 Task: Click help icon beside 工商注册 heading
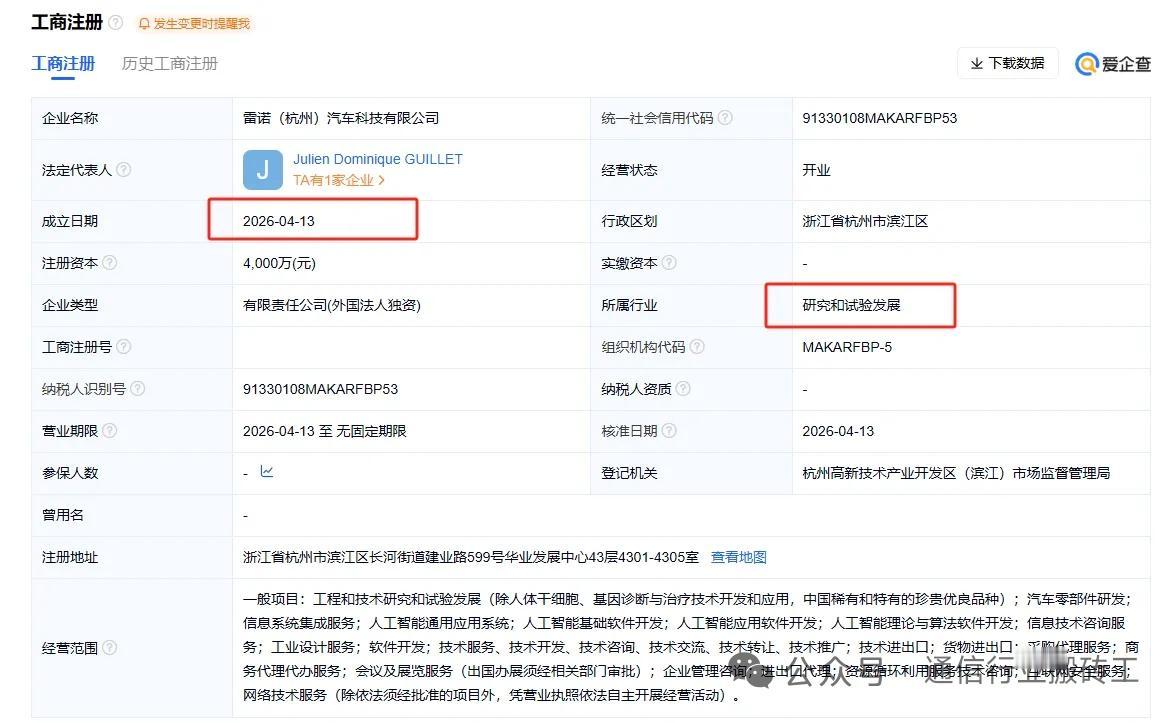[x=116, y=22]
